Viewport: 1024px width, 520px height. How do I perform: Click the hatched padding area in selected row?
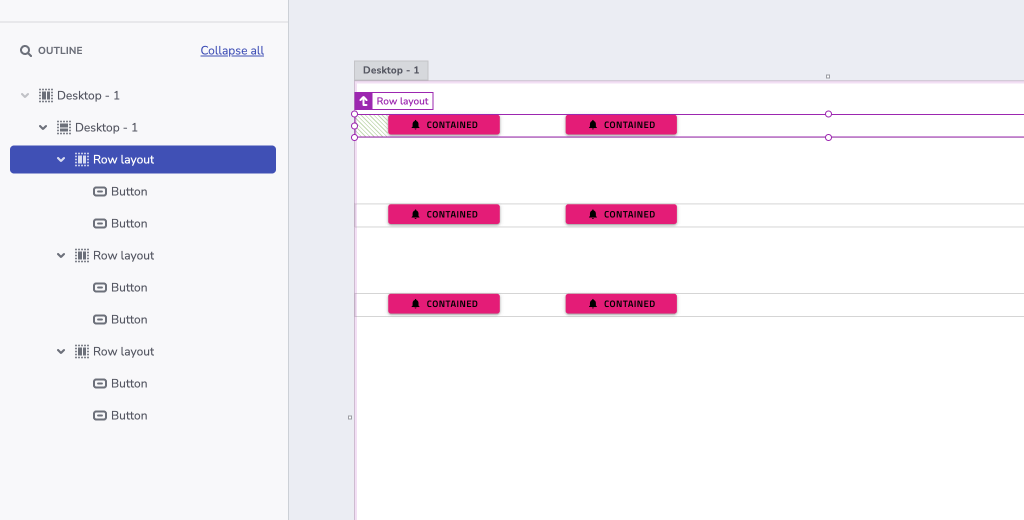[x=372, y=125]
